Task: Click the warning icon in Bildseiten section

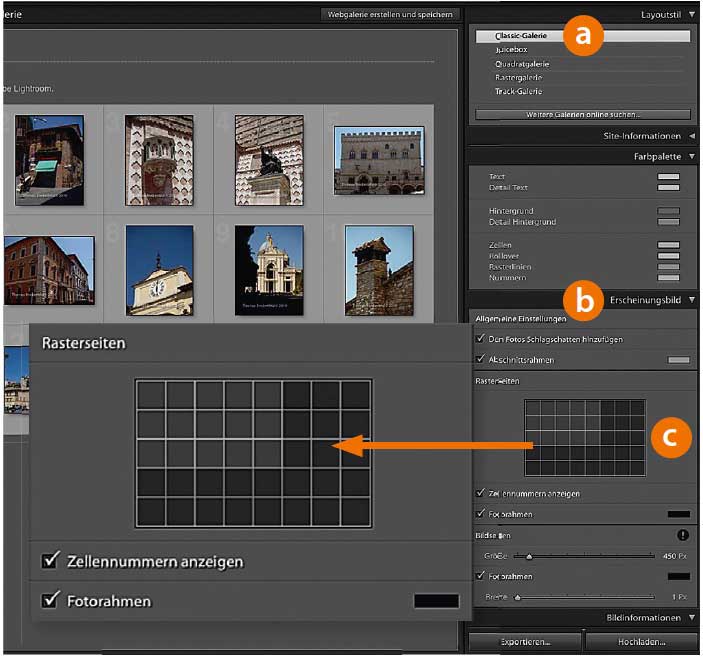Action: pos(683,535)
